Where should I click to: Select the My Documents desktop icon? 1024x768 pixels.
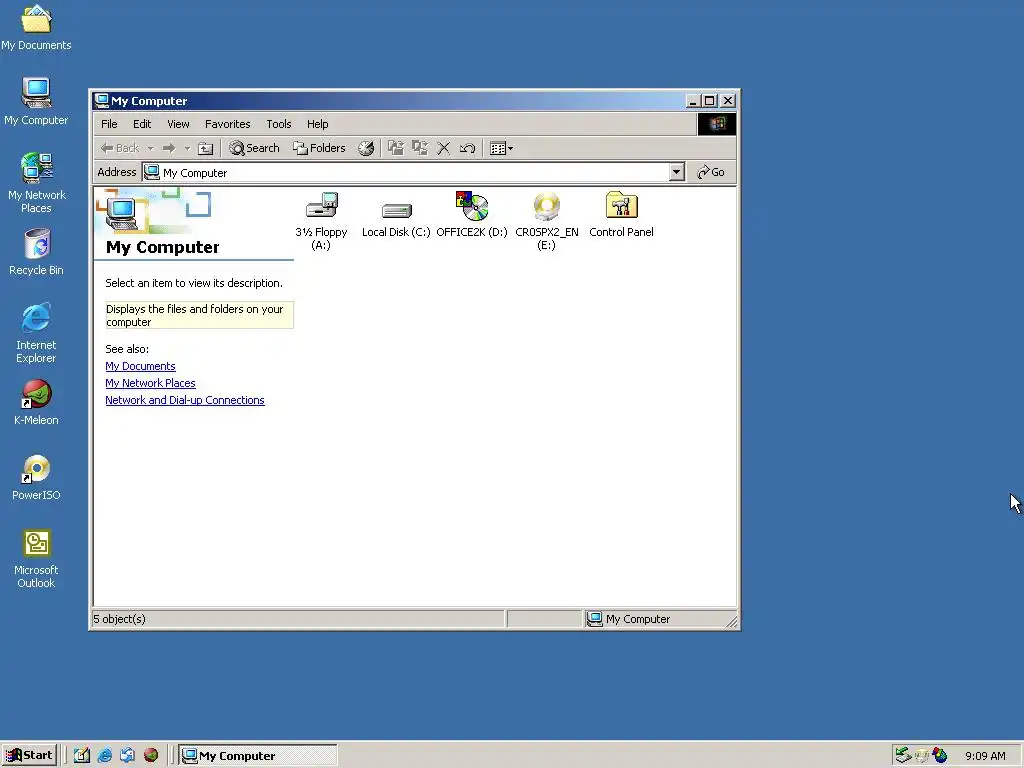point(36,27)
